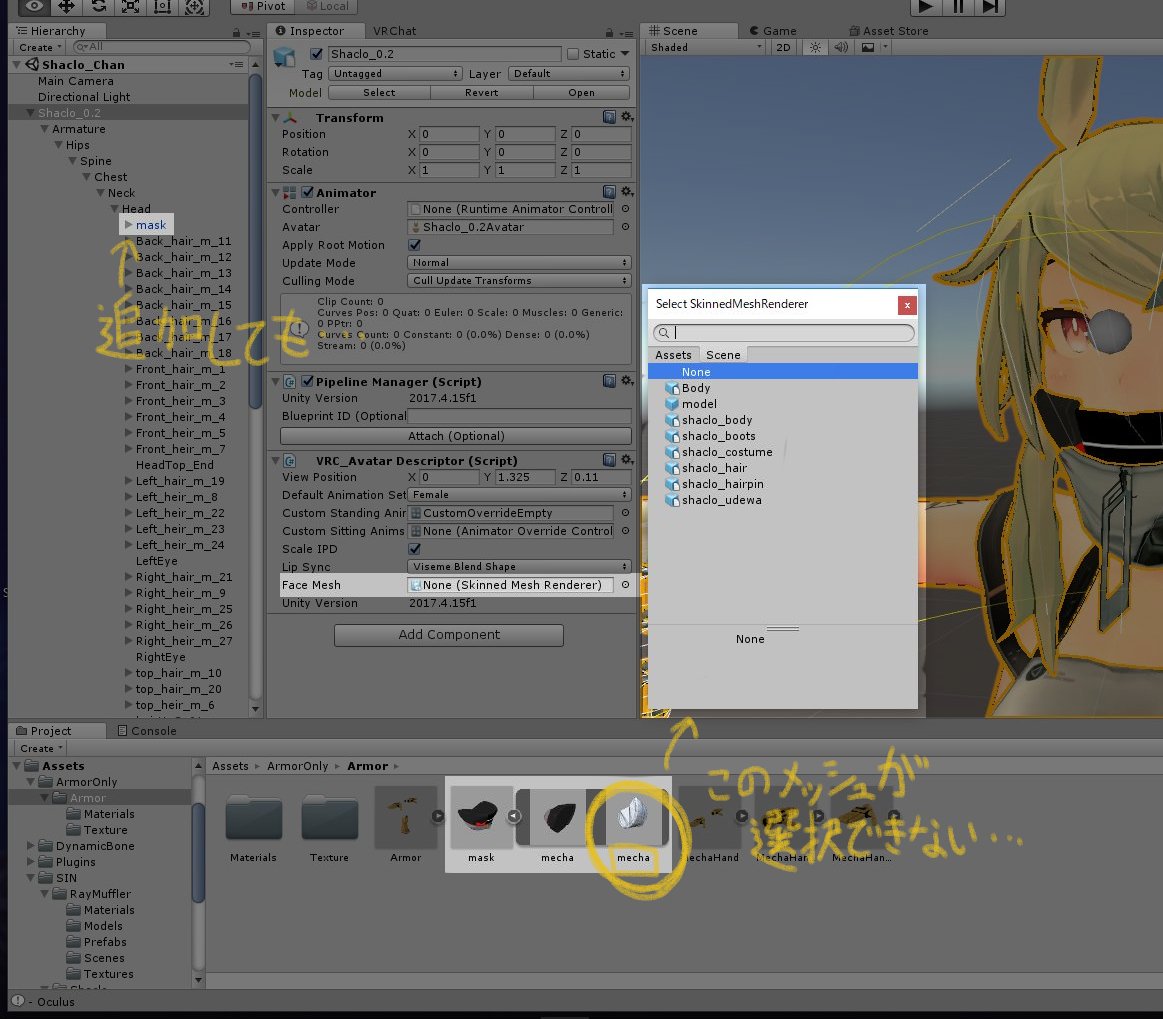The image size is (1163, 1019).
Task: Select the Move tool in toolbar
Action: tap(66, 7)
